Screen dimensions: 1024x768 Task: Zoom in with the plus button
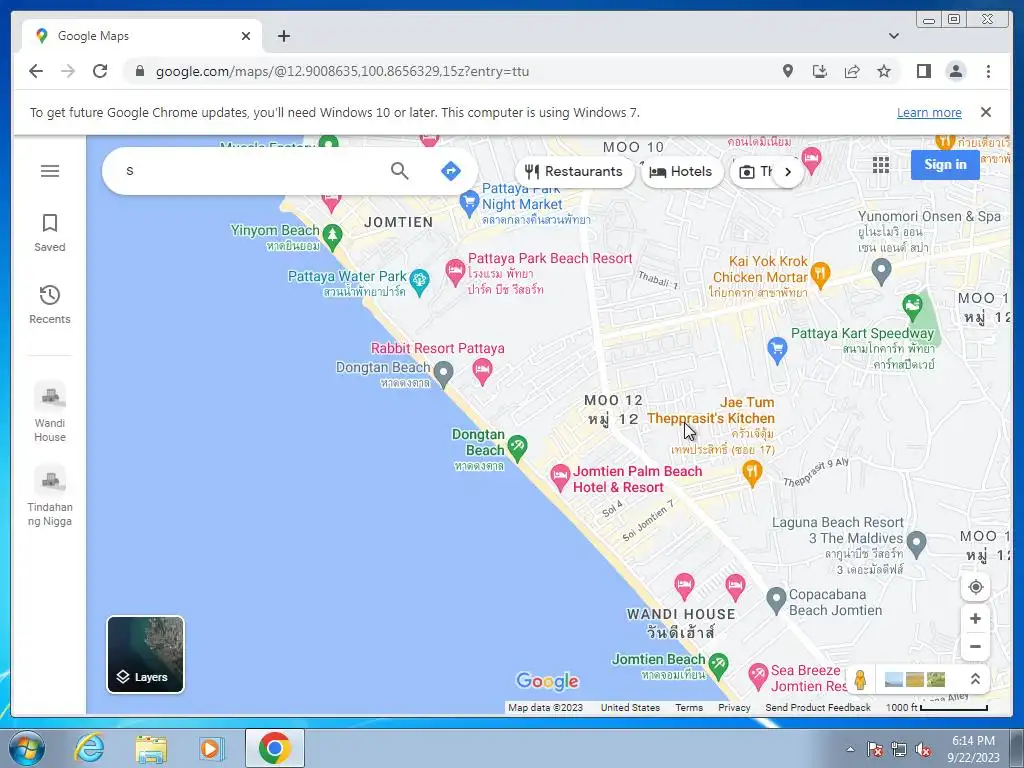976,618
